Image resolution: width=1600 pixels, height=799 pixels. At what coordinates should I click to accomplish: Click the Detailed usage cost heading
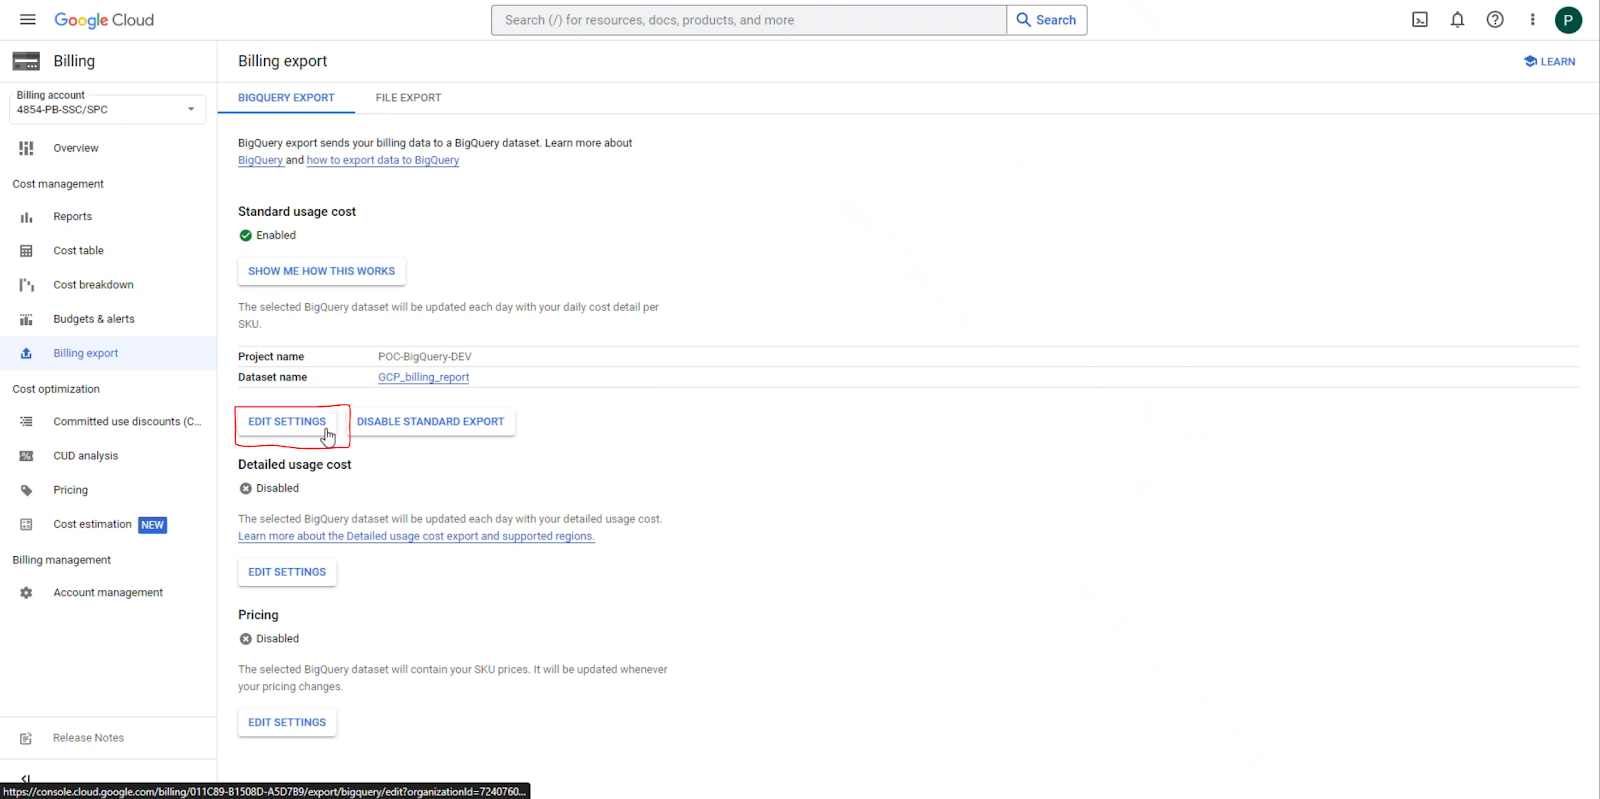point(294,465)
